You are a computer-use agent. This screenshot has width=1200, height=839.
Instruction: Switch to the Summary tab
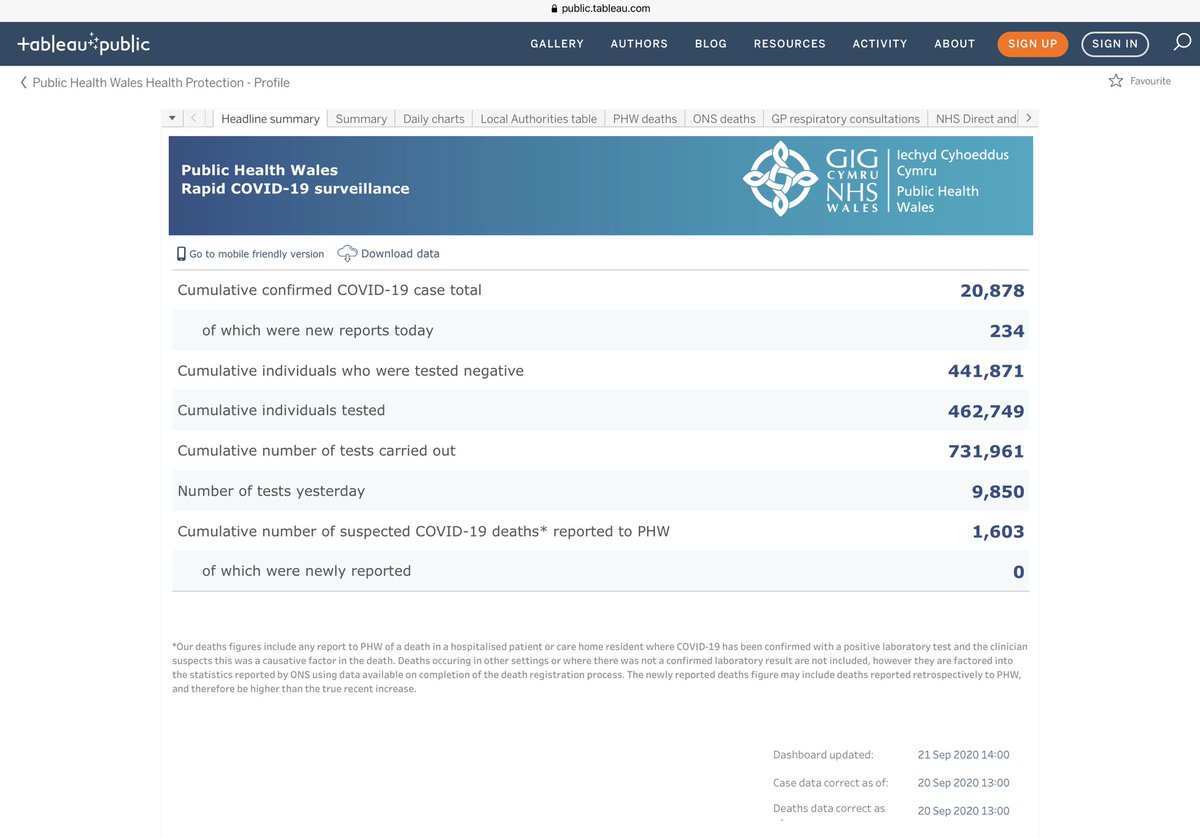pyautogui.click(x=361, y=118)
